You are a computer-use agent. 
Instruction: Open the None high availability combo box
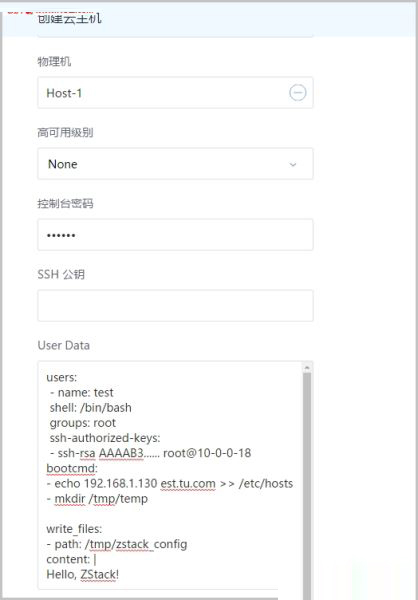pyautogui.click(x=175, y=164)
